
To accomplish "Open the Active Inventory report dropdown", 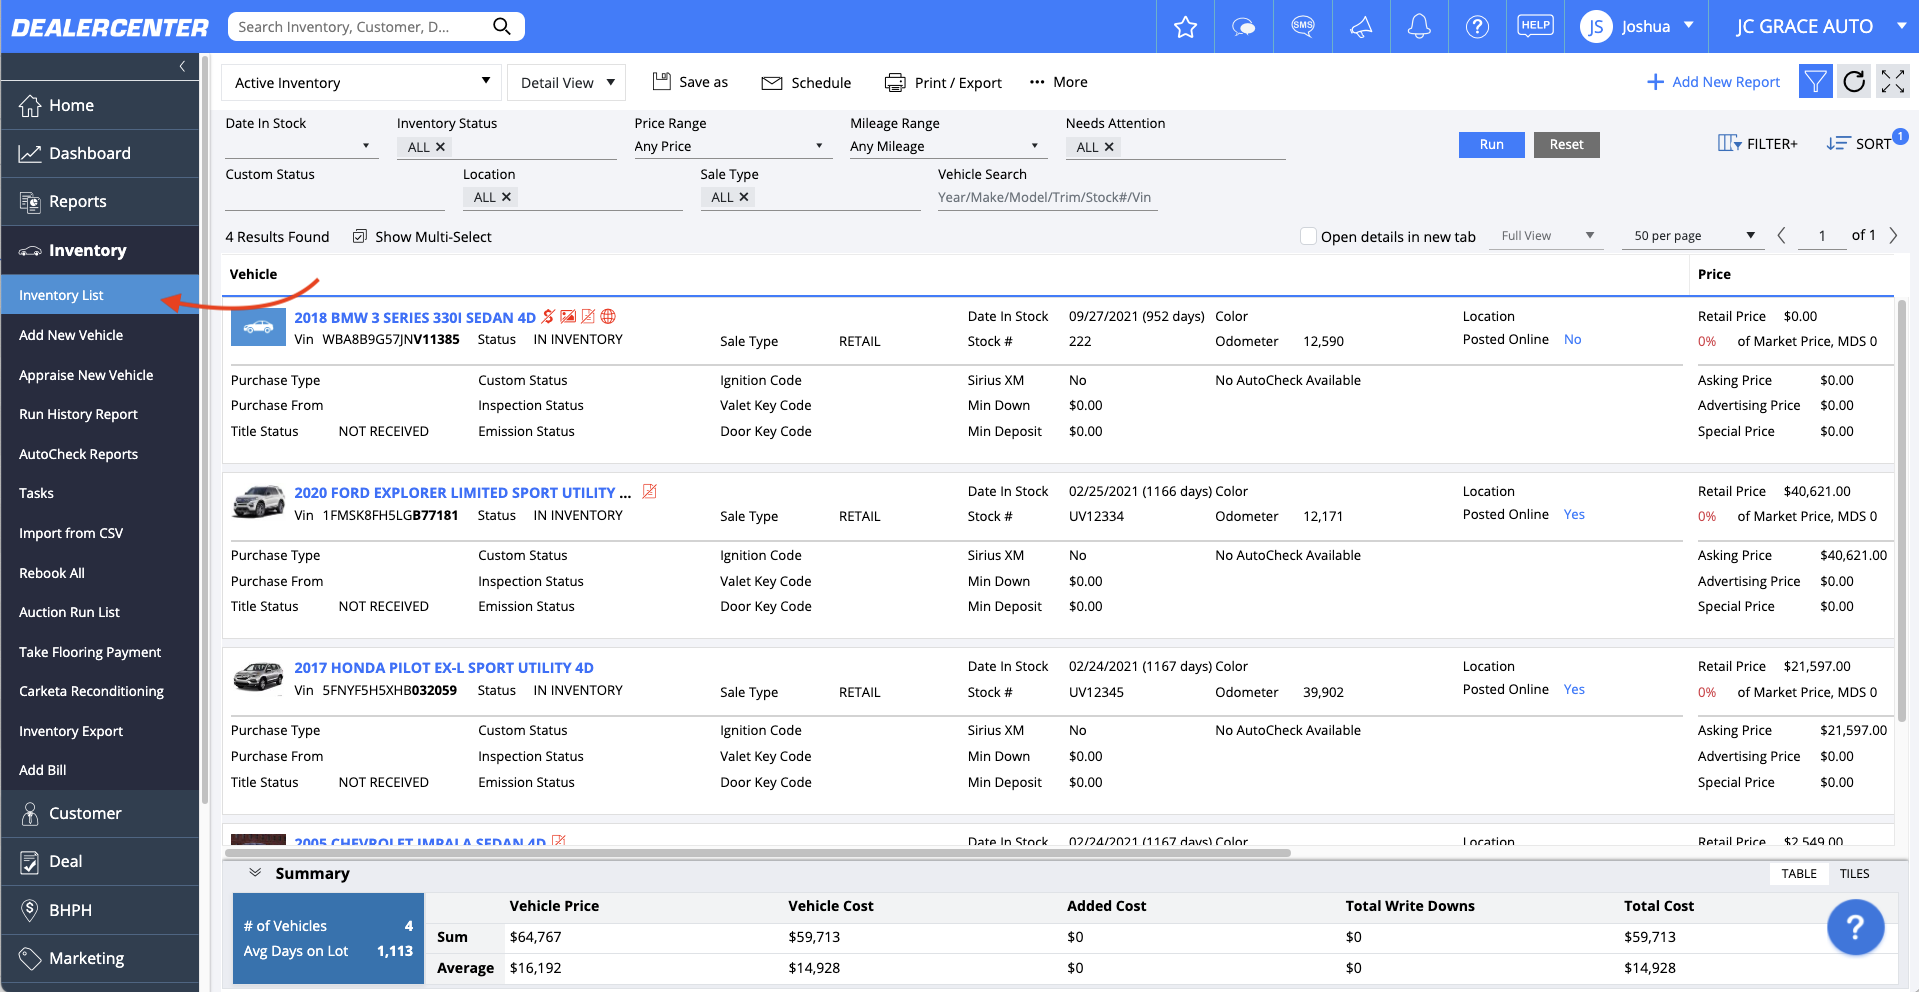I will (x=361, y=82).
